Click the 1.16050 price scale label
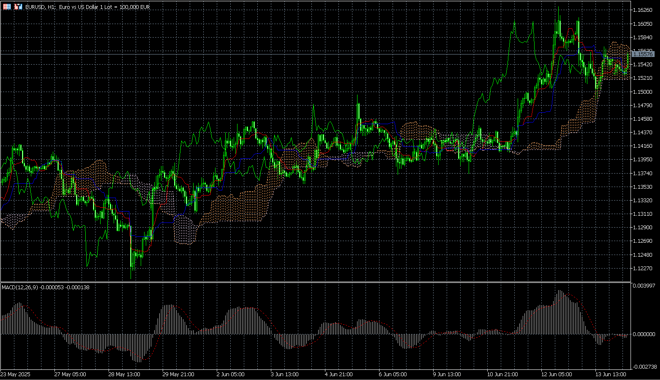The image size is (660, 380). (642, 24)
